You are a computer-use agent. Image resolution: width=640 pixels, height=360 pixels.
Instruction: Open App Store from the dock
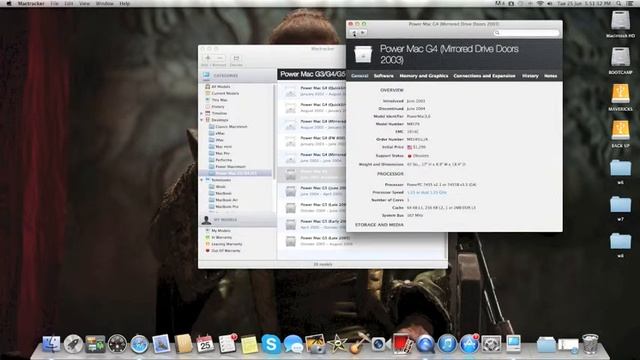click(x=469, y=344)
